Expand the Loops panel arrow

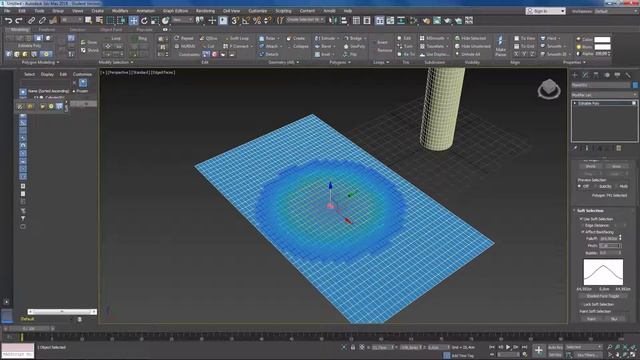point(387,62)
